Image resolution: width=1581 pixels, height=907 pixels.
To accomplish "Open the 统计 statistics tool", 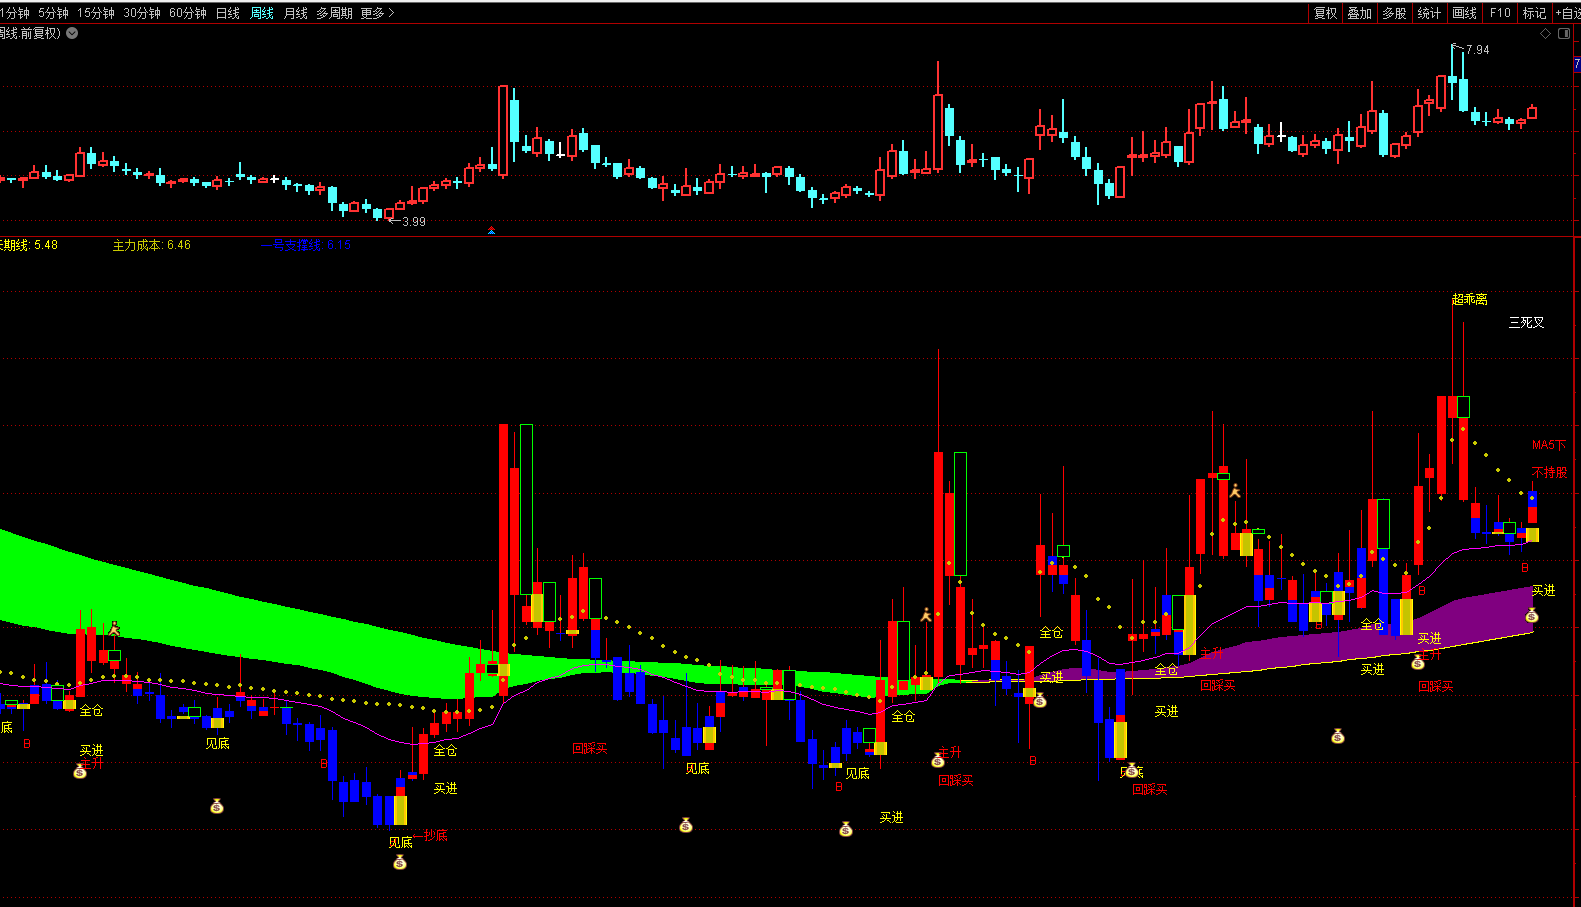I will click(1429, 13).
